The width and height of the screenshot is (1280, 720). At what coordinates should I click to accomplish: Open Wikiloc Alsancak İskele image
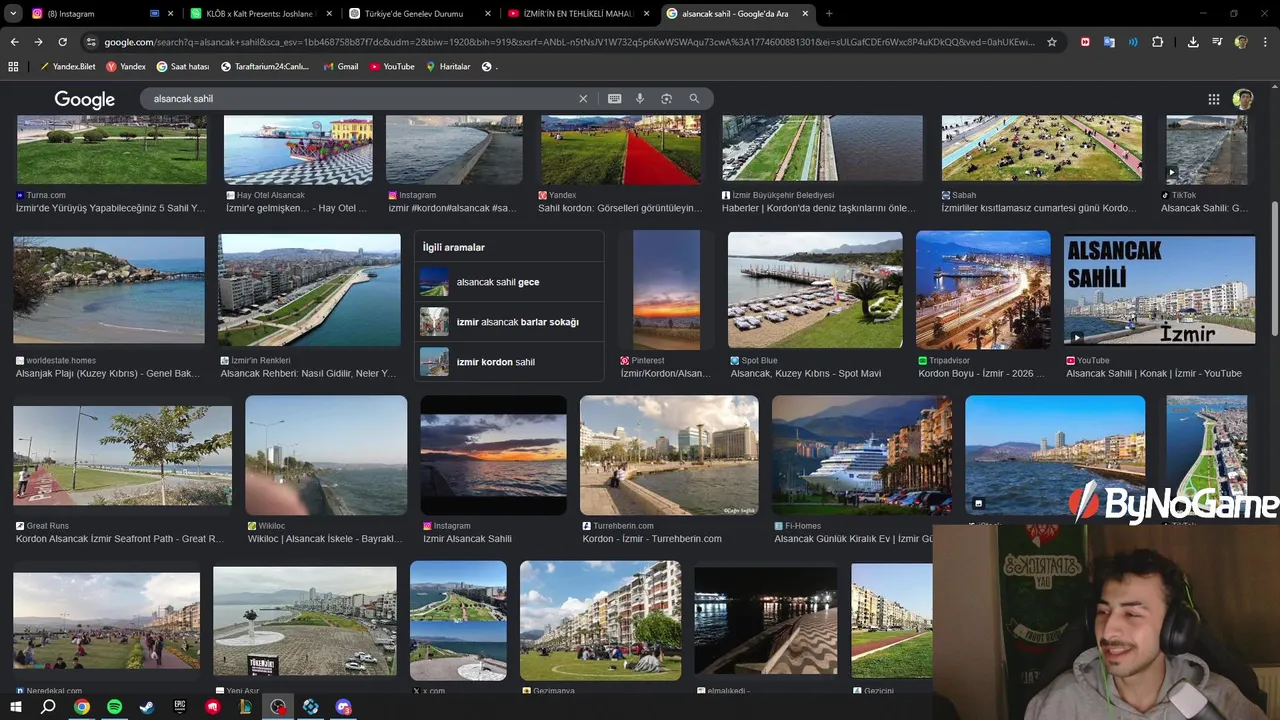(x=326, y=455)
